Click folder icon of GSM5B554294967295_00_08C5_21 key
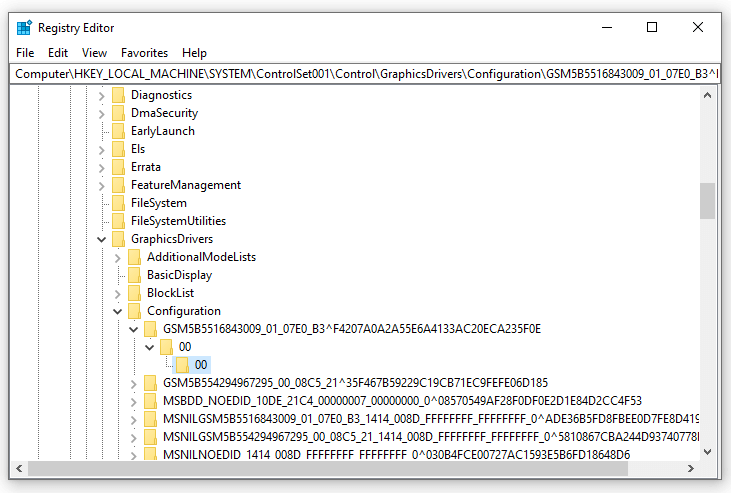The image size is (731, 493). [x=151, y=383]
